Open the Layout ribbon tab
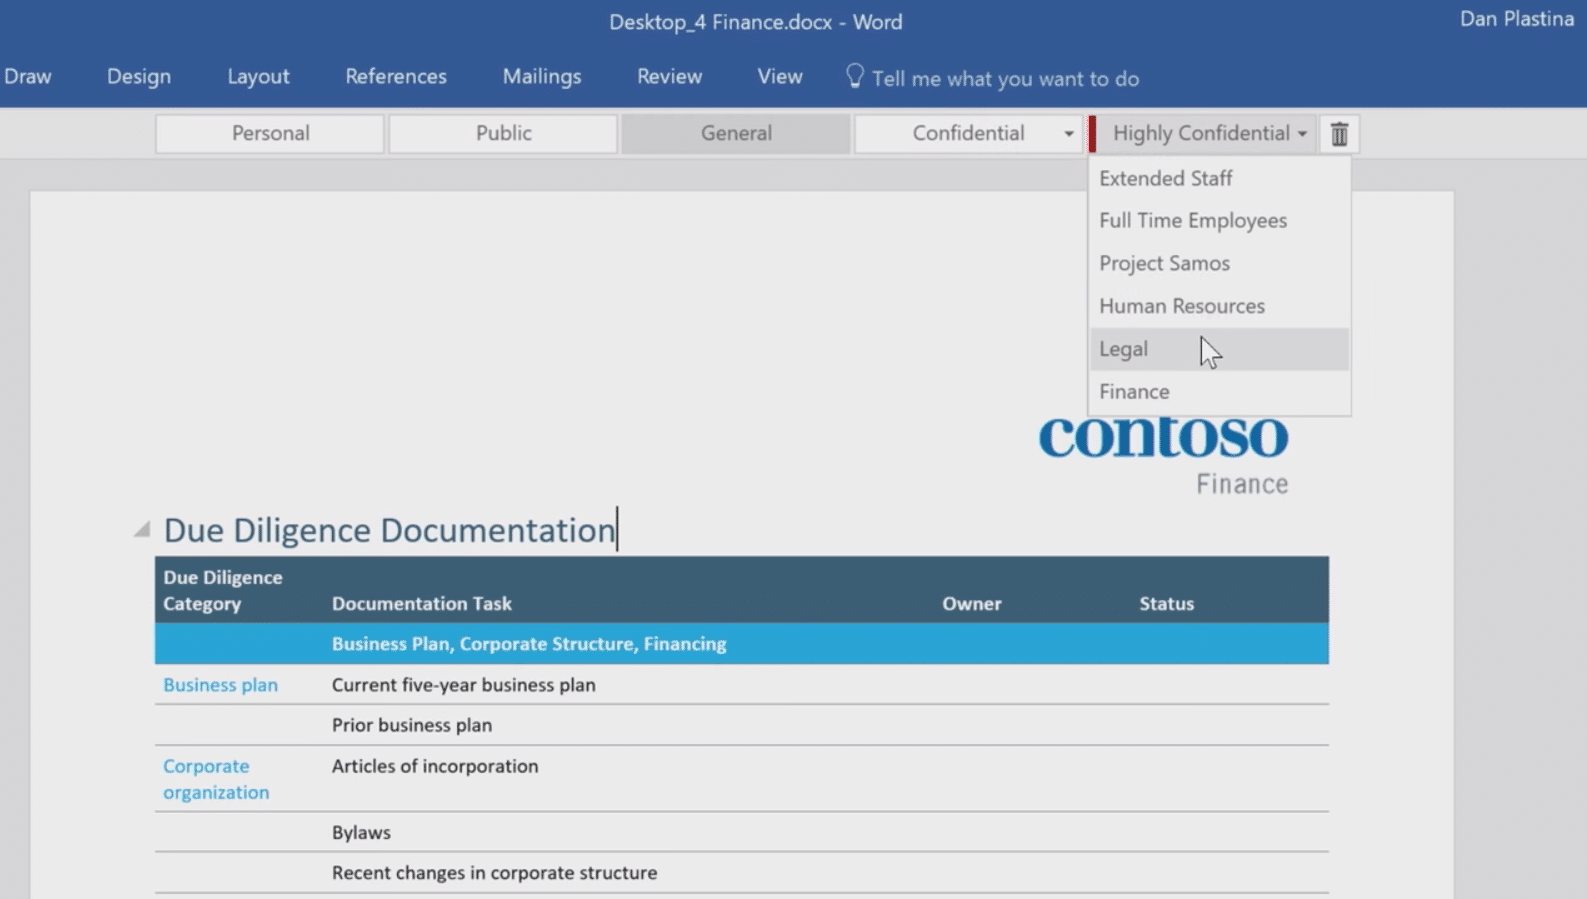 click(258, 76)
